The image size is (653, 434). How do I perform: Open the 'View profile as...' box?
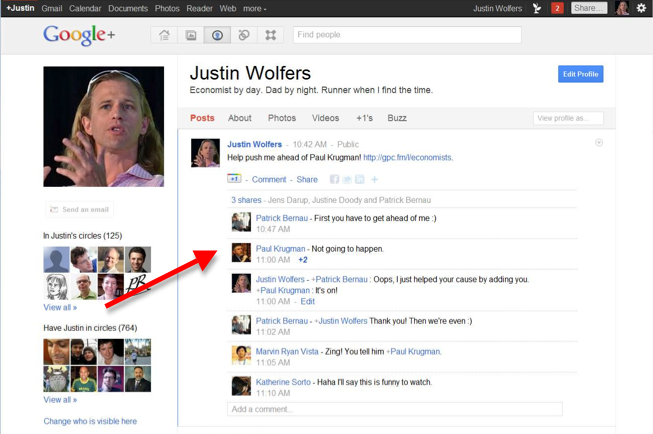click(568, 118)
